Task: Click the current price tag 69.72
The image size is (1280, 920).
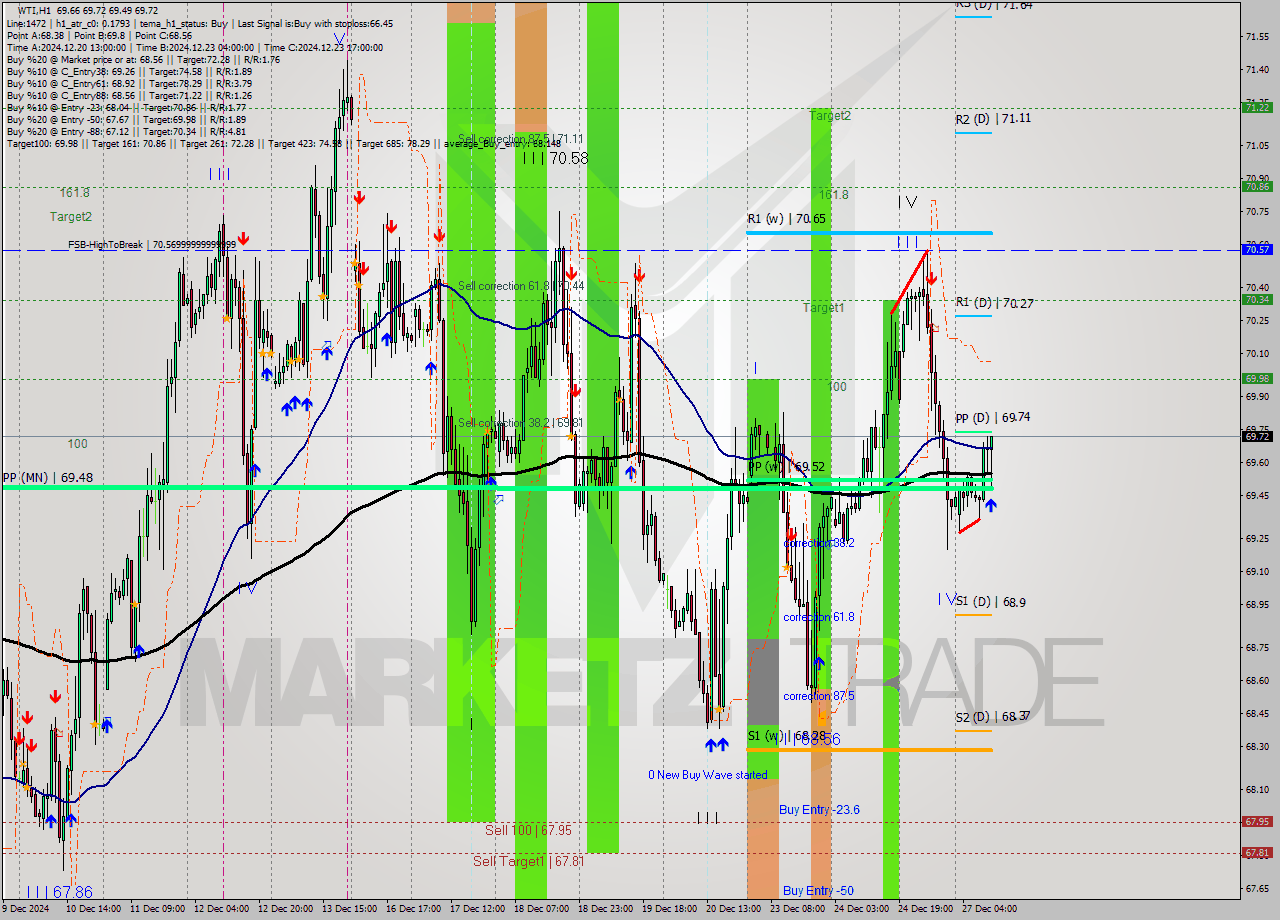Action: (1257, 436)
